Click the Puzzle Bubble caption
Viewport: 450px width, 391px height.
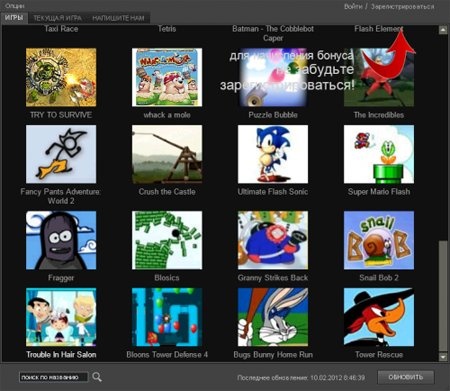pos(273,115)
